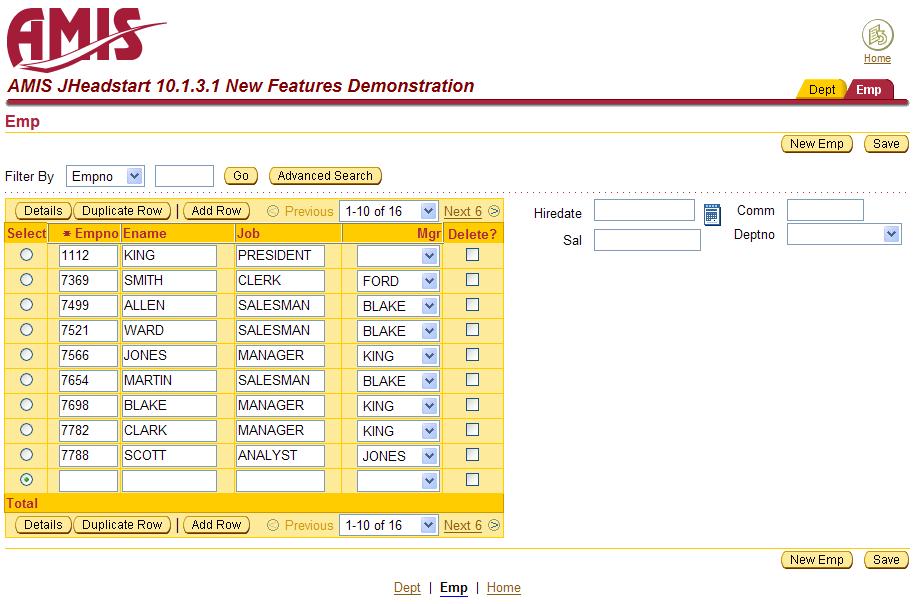Image resolution: width=915 pixels, height=604 pixels.
Task: Select the radio button for KING row
Action: click(27, 255)
